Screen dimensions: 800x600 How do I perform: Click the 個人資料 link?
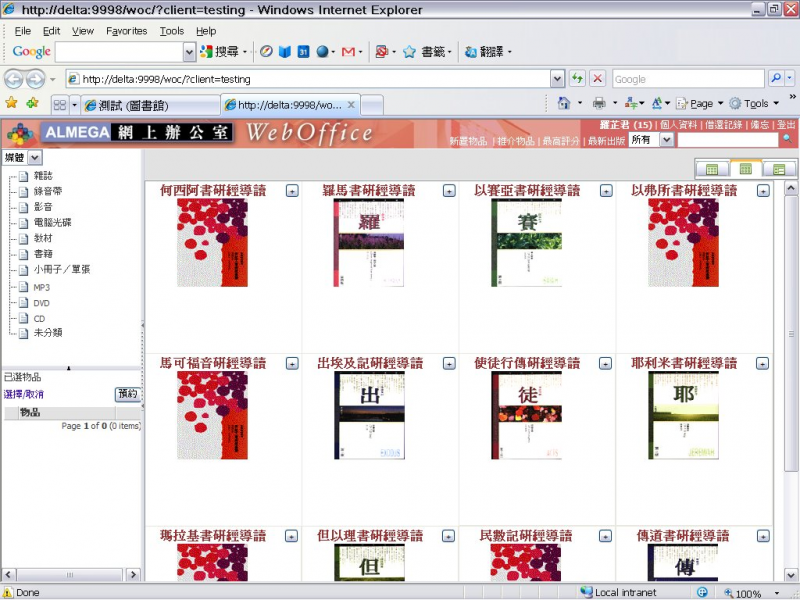[x=679, y=125]
